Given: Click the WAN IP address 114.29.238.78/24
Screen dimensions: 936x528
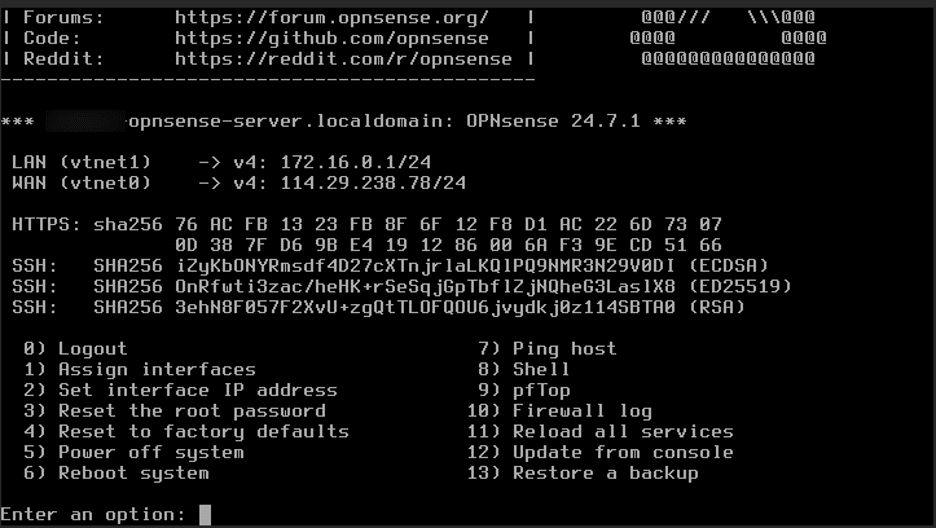Looking at the screenshot, I should click(373, 183).
